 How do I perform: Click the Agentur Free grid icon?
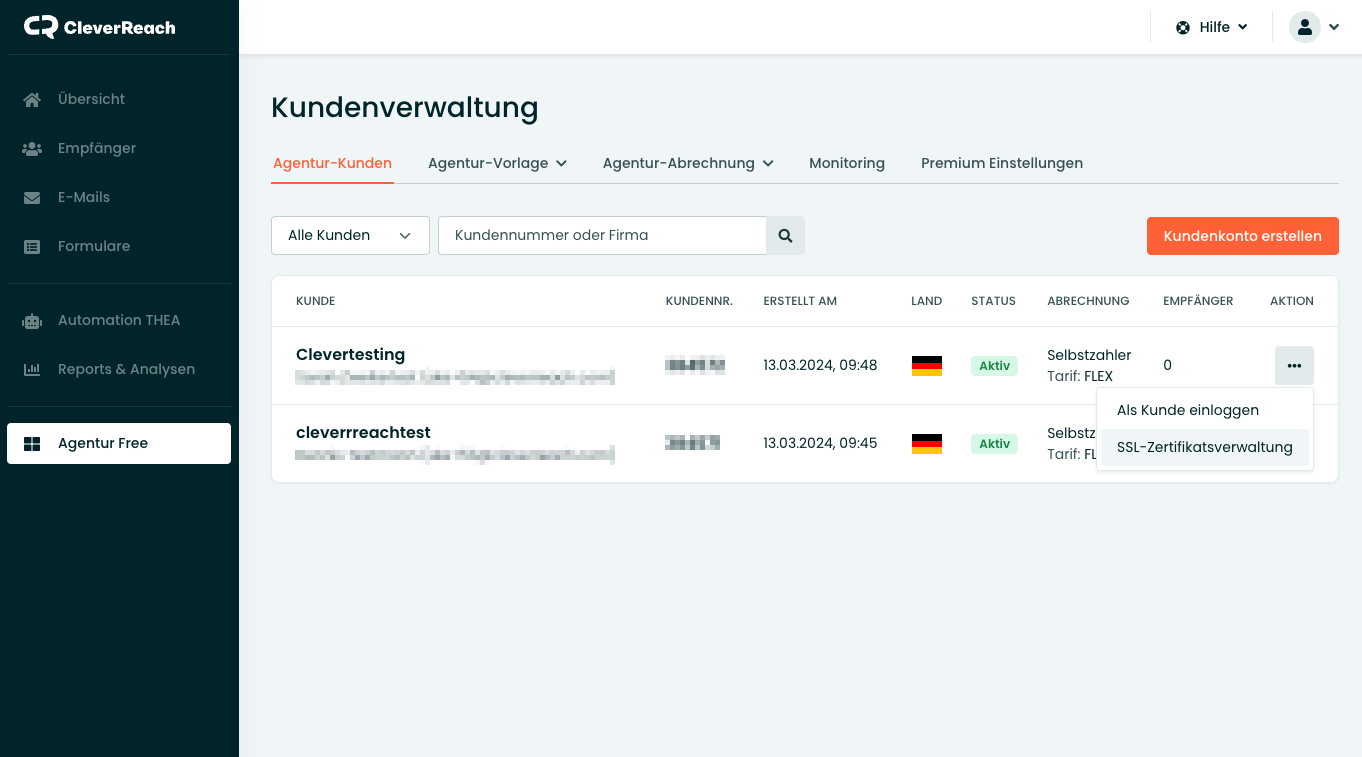(x=32, y=443)
